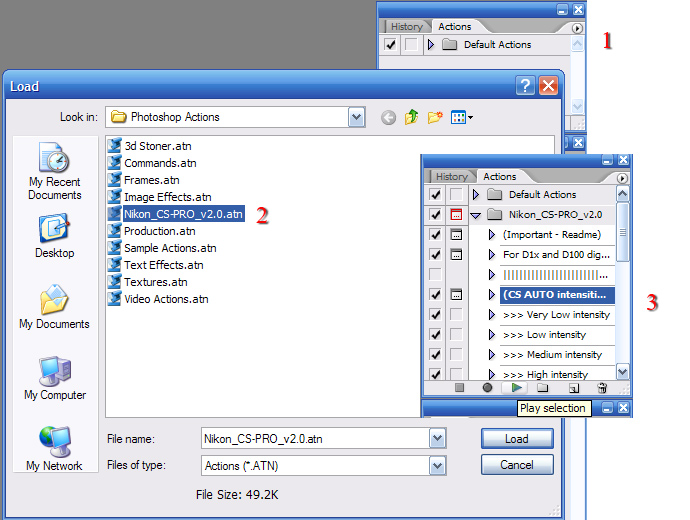The image size is (690, 520).
Task: Expand the High intensity action steps
Action: 492,374
